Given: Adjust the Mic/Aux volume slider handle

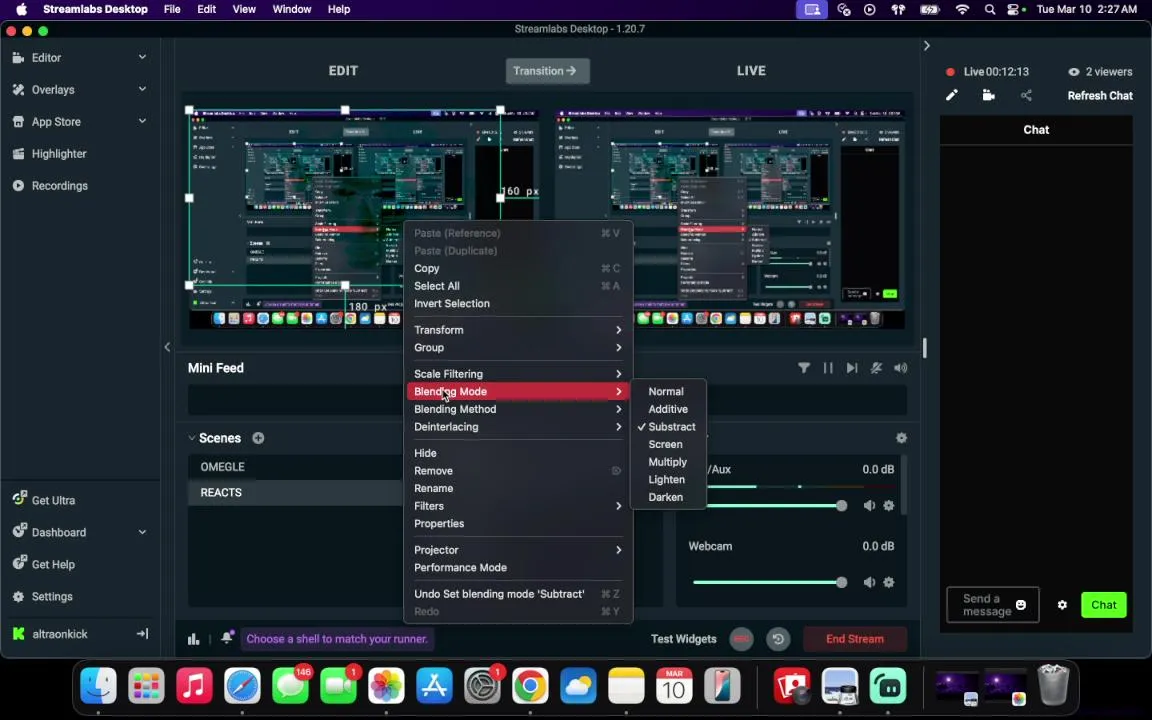Looking at the screenshot, I should 841,505.
